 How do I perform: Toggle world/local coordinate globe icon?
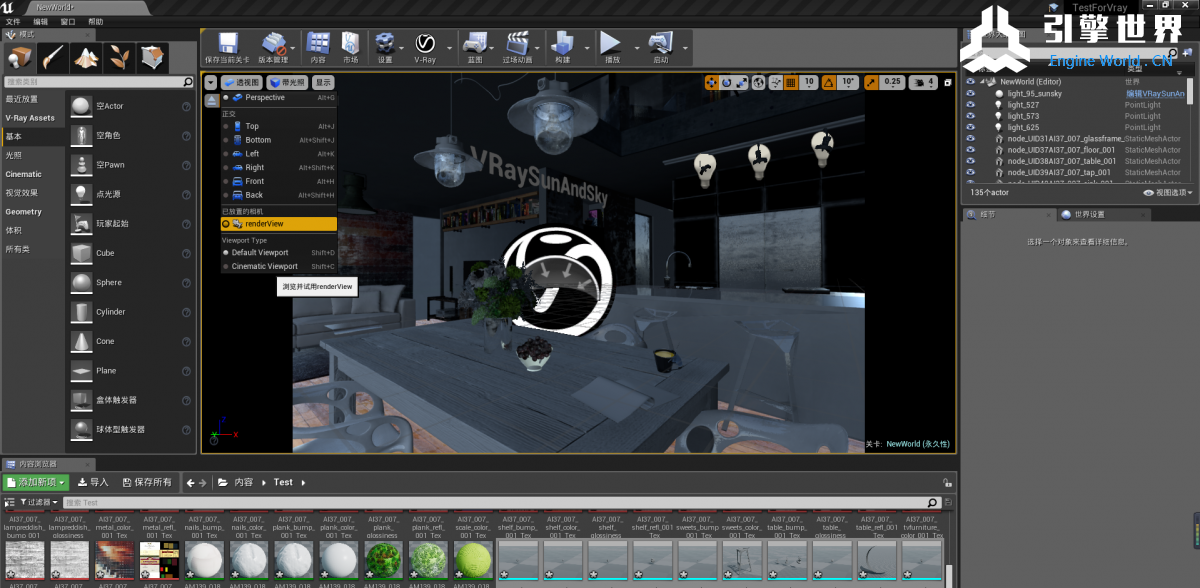tap(759, 82)
